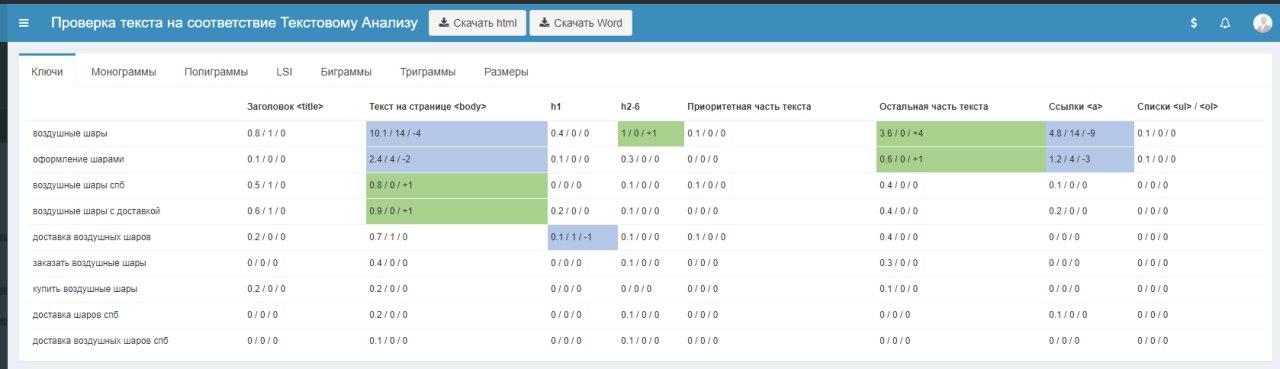Click body cell 0.7 / 1 / 0
Viewport: 1280px width, 369px height.
tap(388, 237)
